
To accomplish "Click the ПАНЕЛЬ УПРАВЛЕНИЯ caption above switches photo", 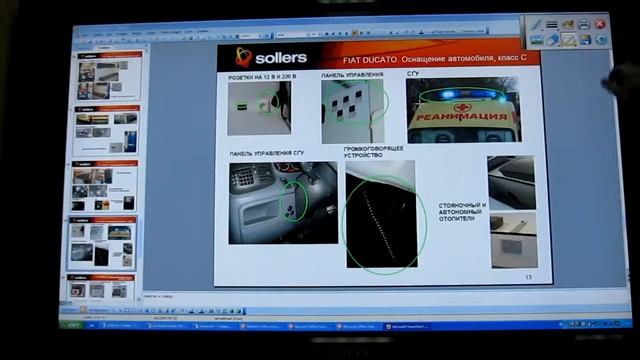I will point(352,75).
